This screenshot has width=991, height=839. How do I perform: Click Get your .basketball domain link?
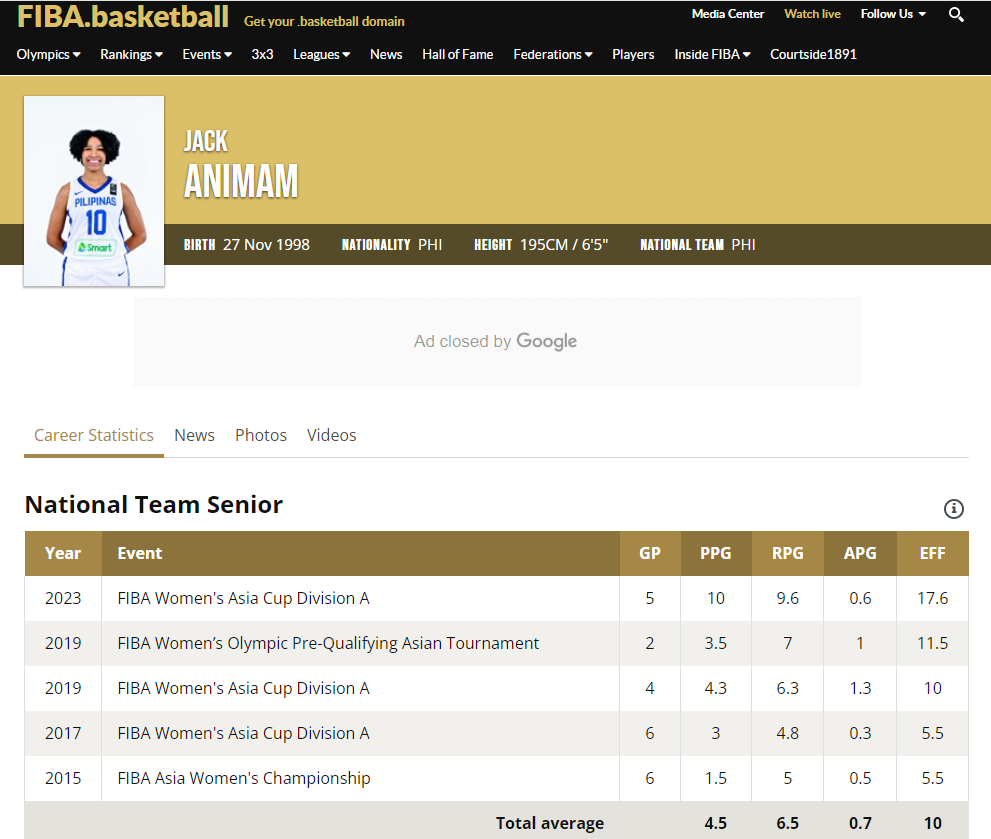pos(324,21)
